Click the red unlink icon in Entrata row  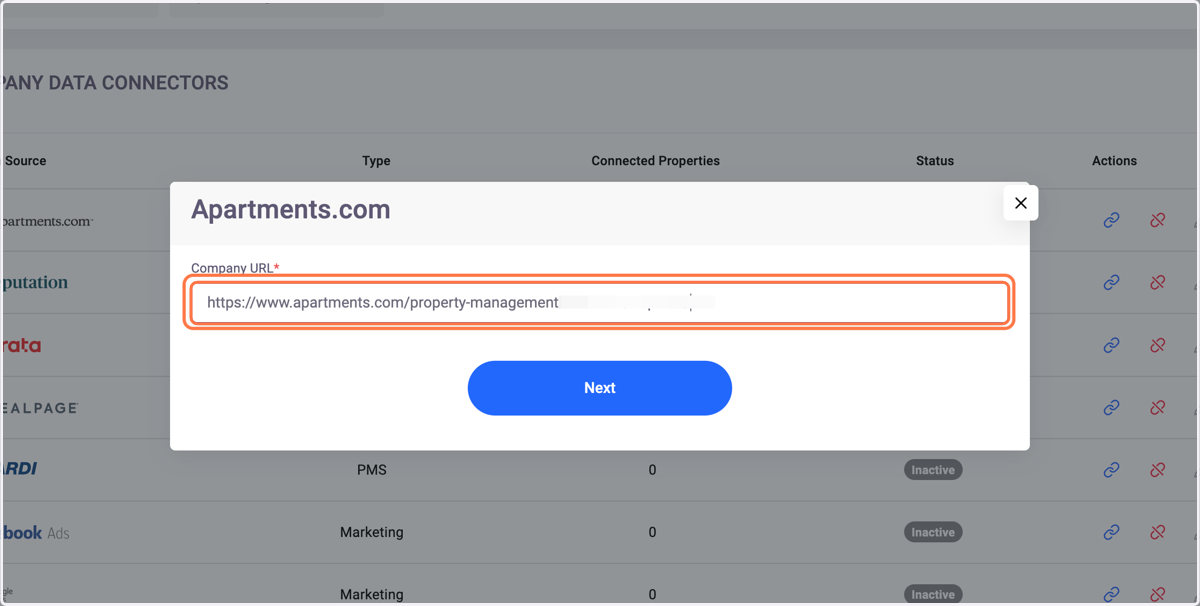click(x=1157, y=345)
